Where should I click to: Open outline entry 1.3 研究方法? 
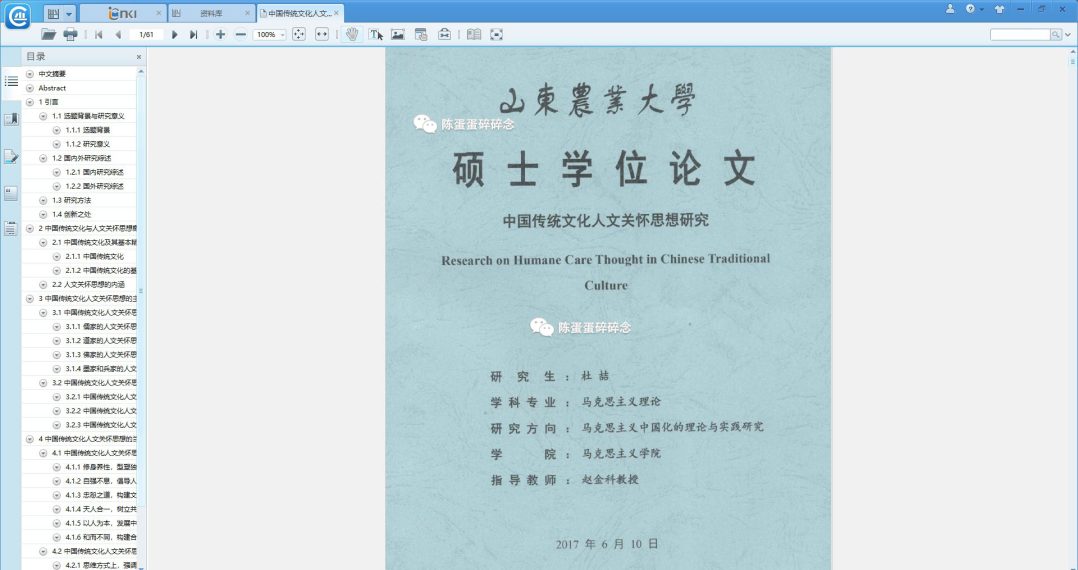72,200
